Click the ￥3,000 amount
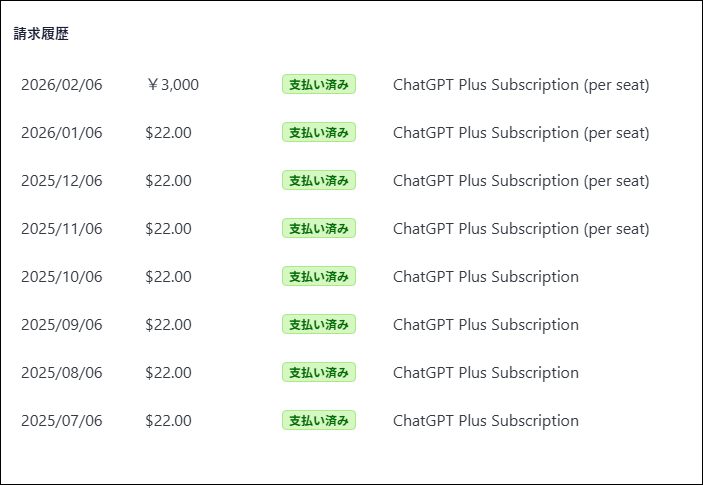This screenshot has height=485, width=703. point(172,85)
